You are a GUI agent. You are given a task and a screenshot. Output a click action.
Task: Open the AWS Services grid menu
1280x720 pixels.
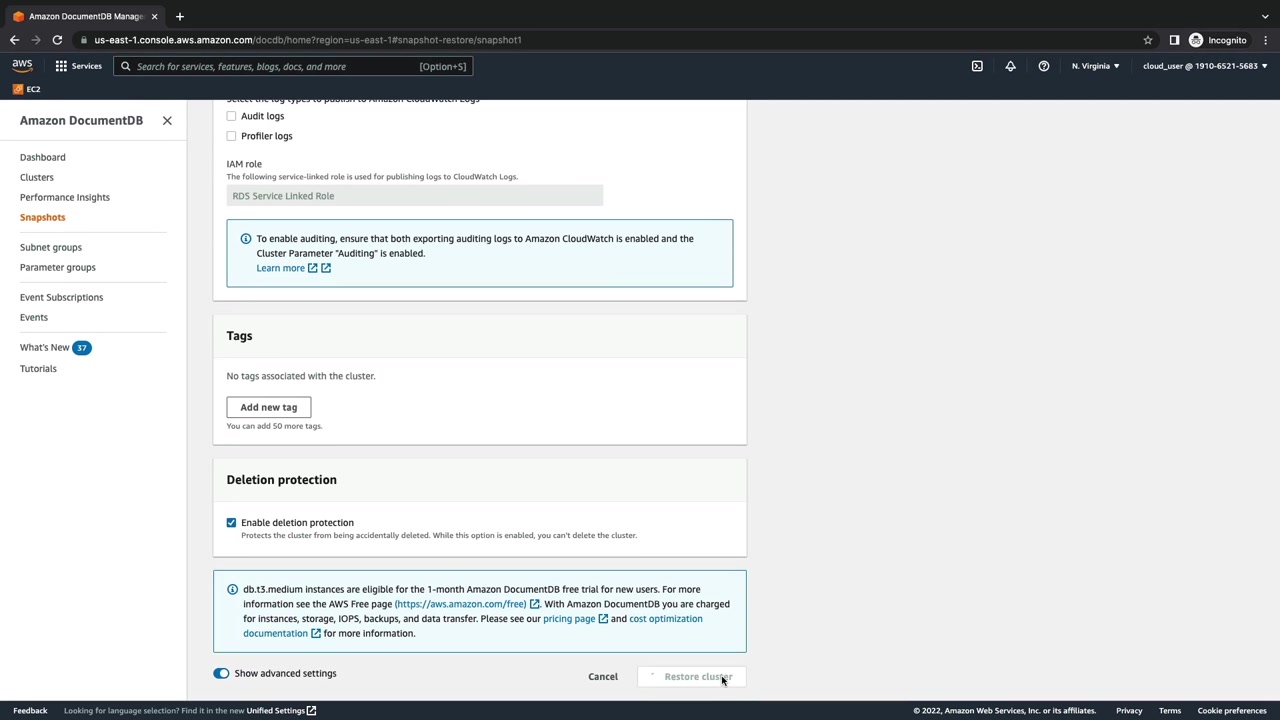[78, 66]
